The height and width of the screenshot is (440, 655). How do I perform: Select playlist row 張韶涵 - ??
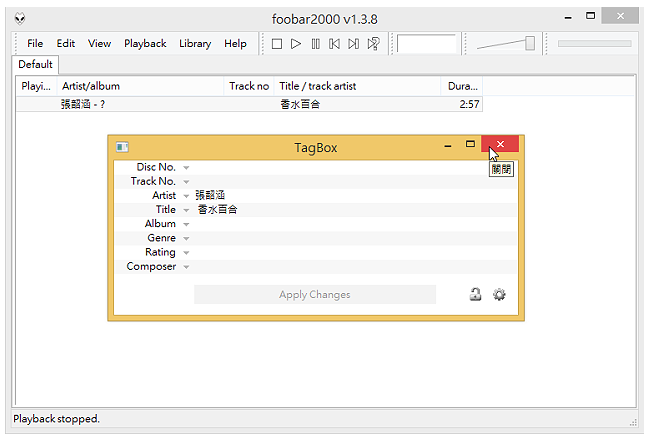click(249, 104)
